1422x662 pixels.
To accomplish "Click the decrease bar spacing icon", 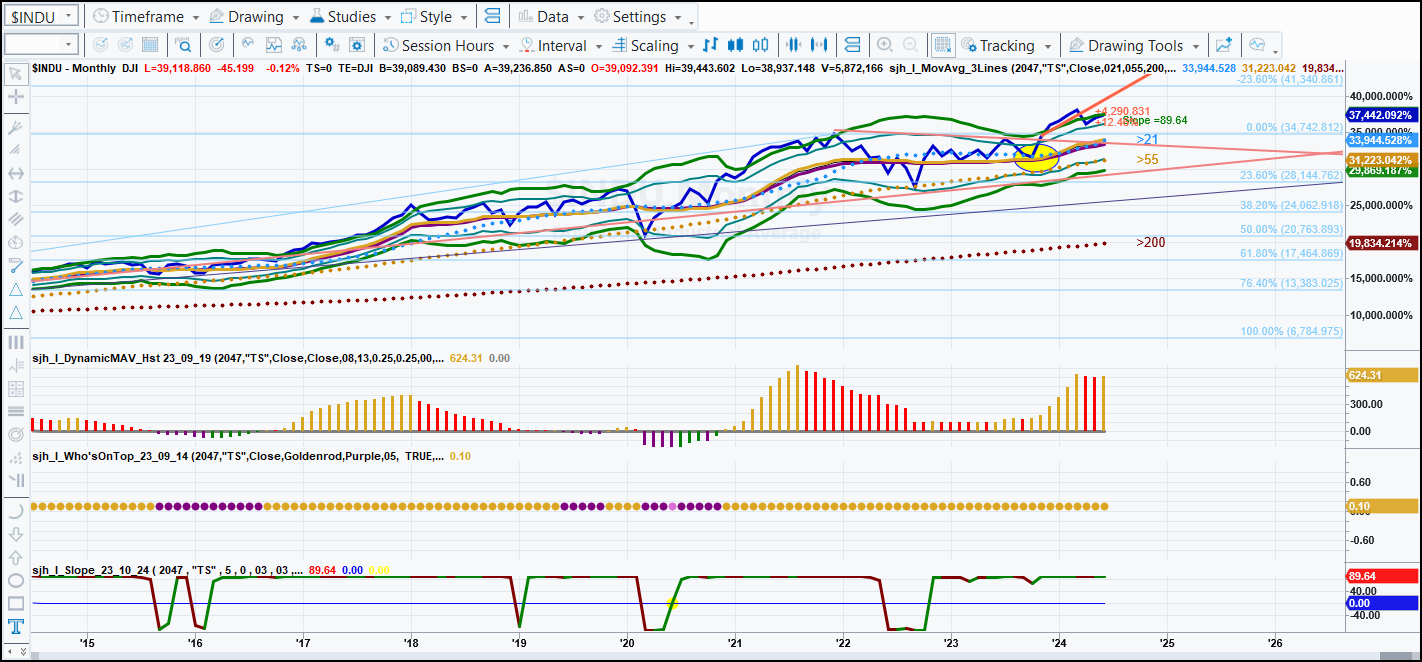I will [x=794, y=45].
